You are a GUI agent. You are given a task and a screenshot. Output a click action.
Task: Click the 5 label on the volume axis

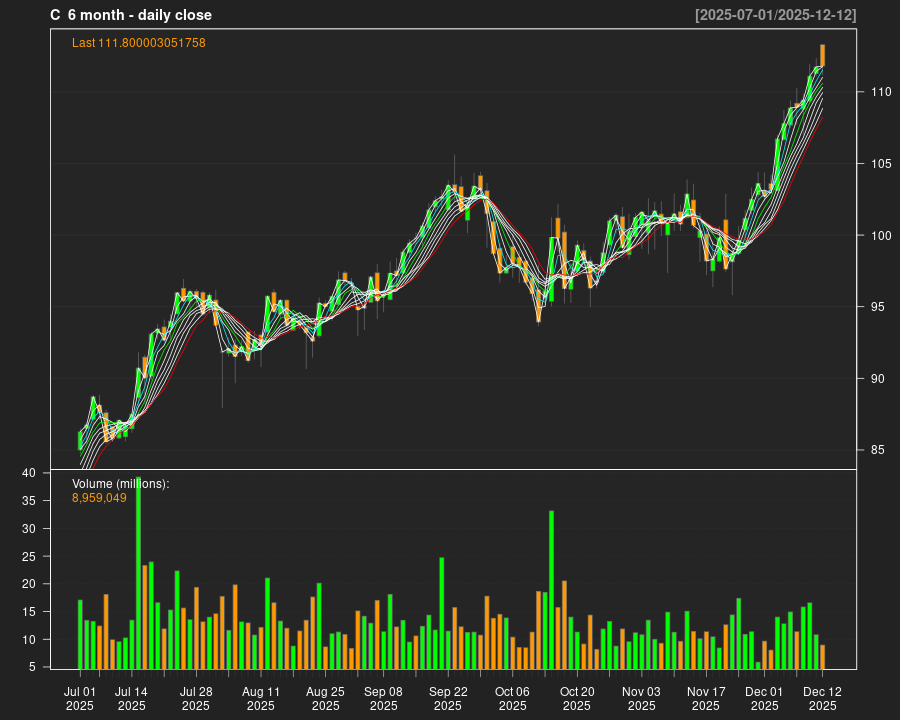(x=32, y=667)
